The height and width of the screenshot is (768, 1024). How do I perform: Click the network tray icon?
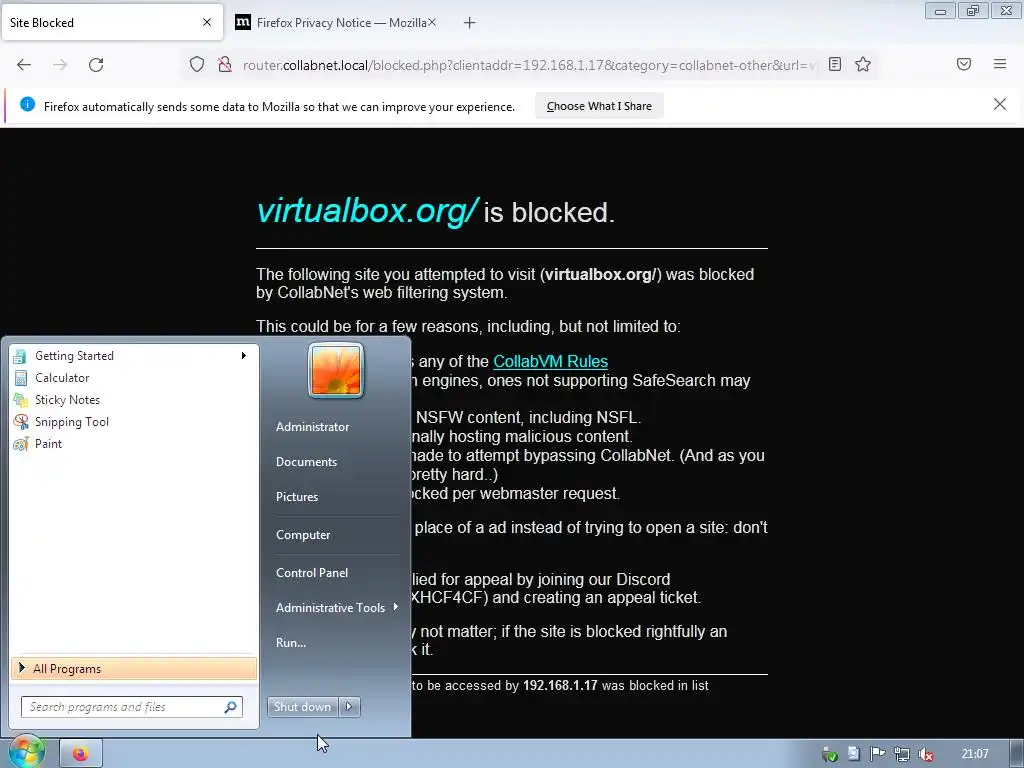tap(902, 754)
